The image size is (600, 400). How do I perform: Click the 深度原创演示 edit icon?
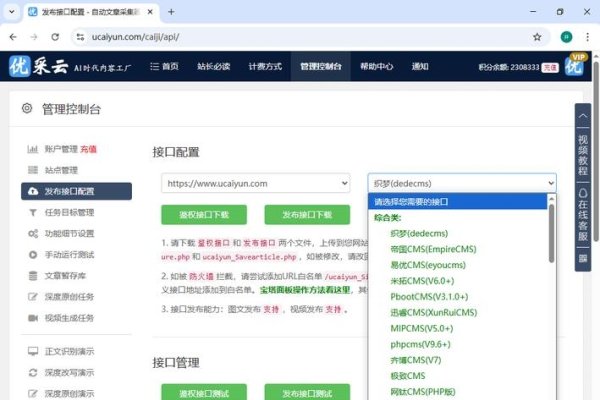(x=33, y=393)
